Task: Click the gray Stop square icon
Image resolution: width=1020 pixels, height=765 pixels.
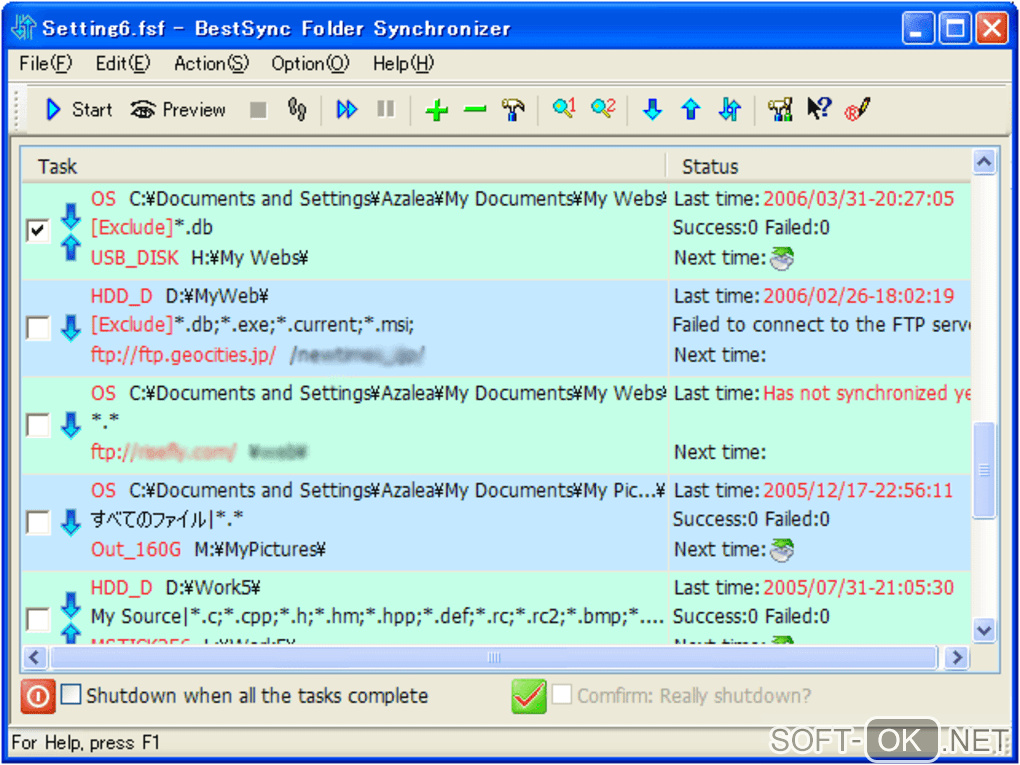Action: tap(258, 110)
